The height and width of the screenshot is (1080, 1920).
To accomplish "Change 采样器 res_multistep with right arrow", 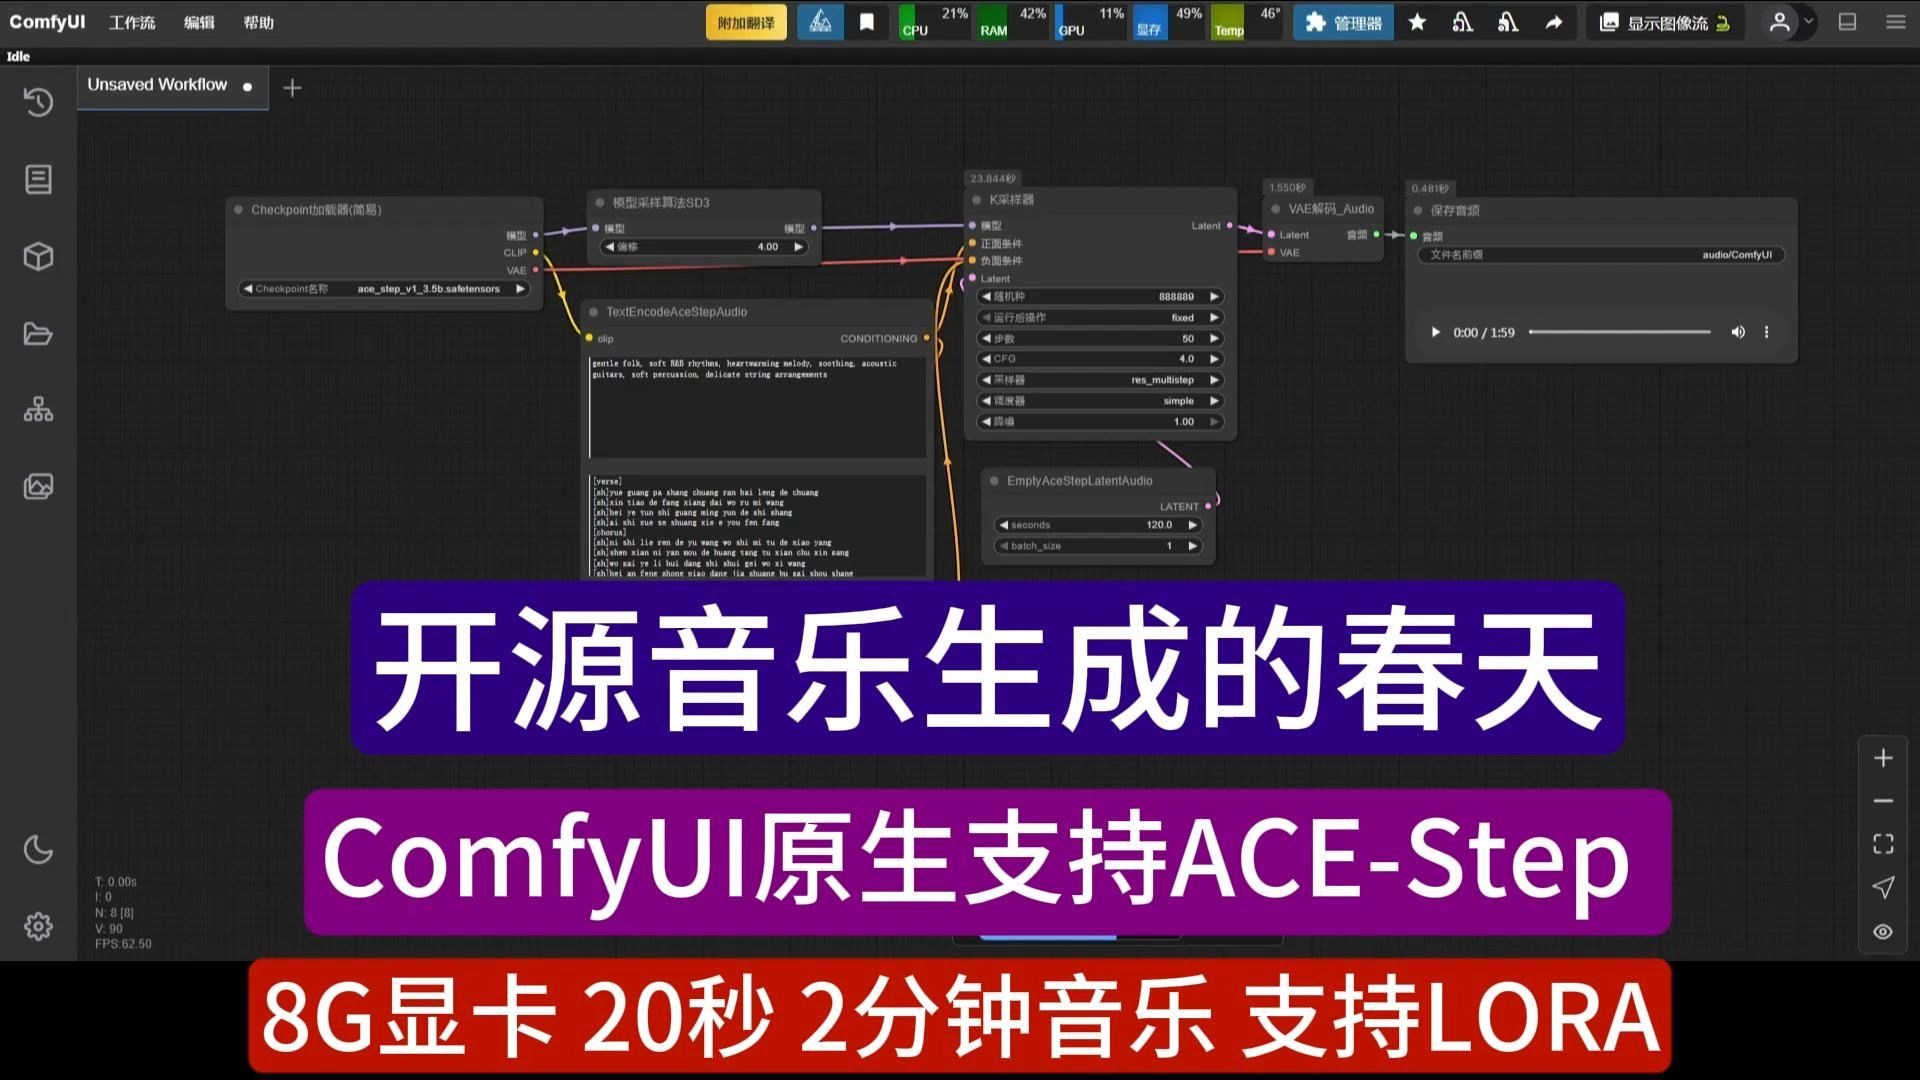I will [x=1214, y=380].
